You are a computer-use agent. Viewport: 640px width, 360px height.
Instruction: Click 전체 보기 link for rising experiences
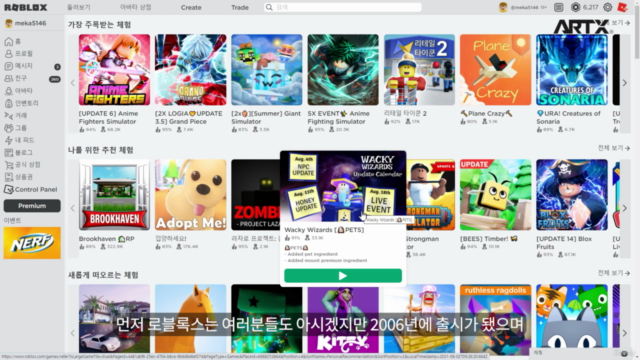click(613, 273)
